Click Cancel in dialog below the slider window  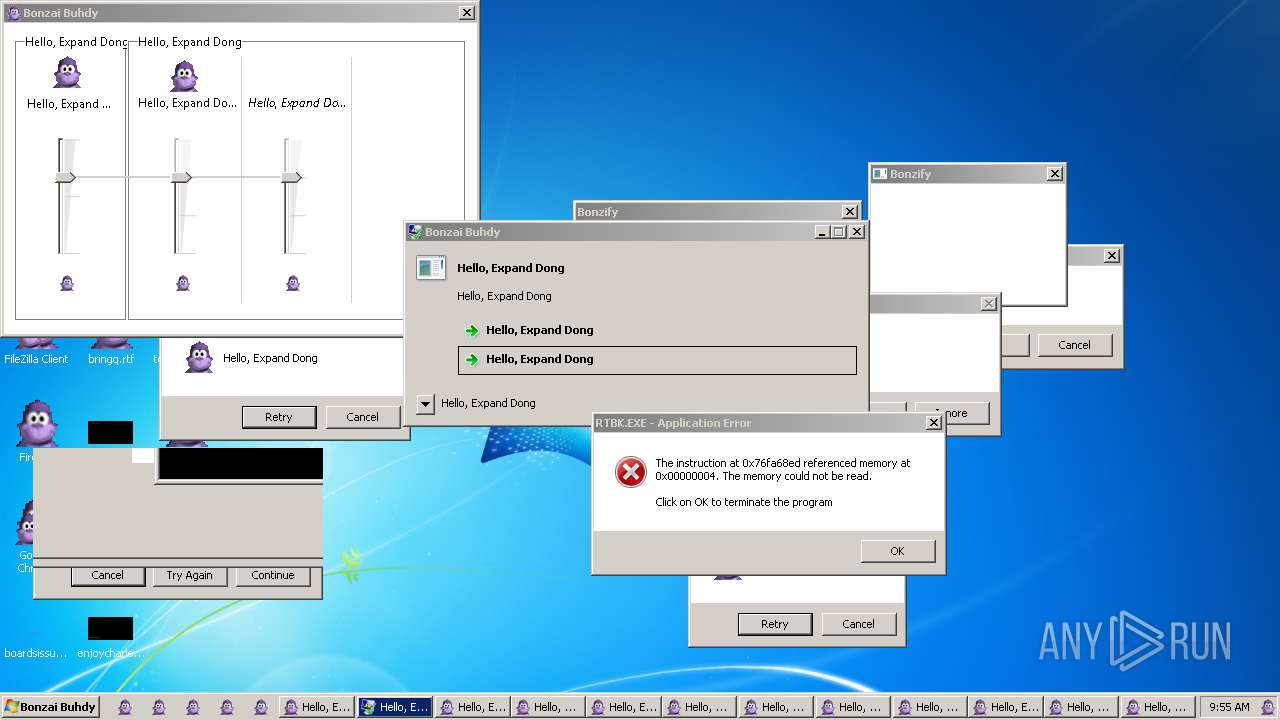pyautogui.click(x=362, y=417)
